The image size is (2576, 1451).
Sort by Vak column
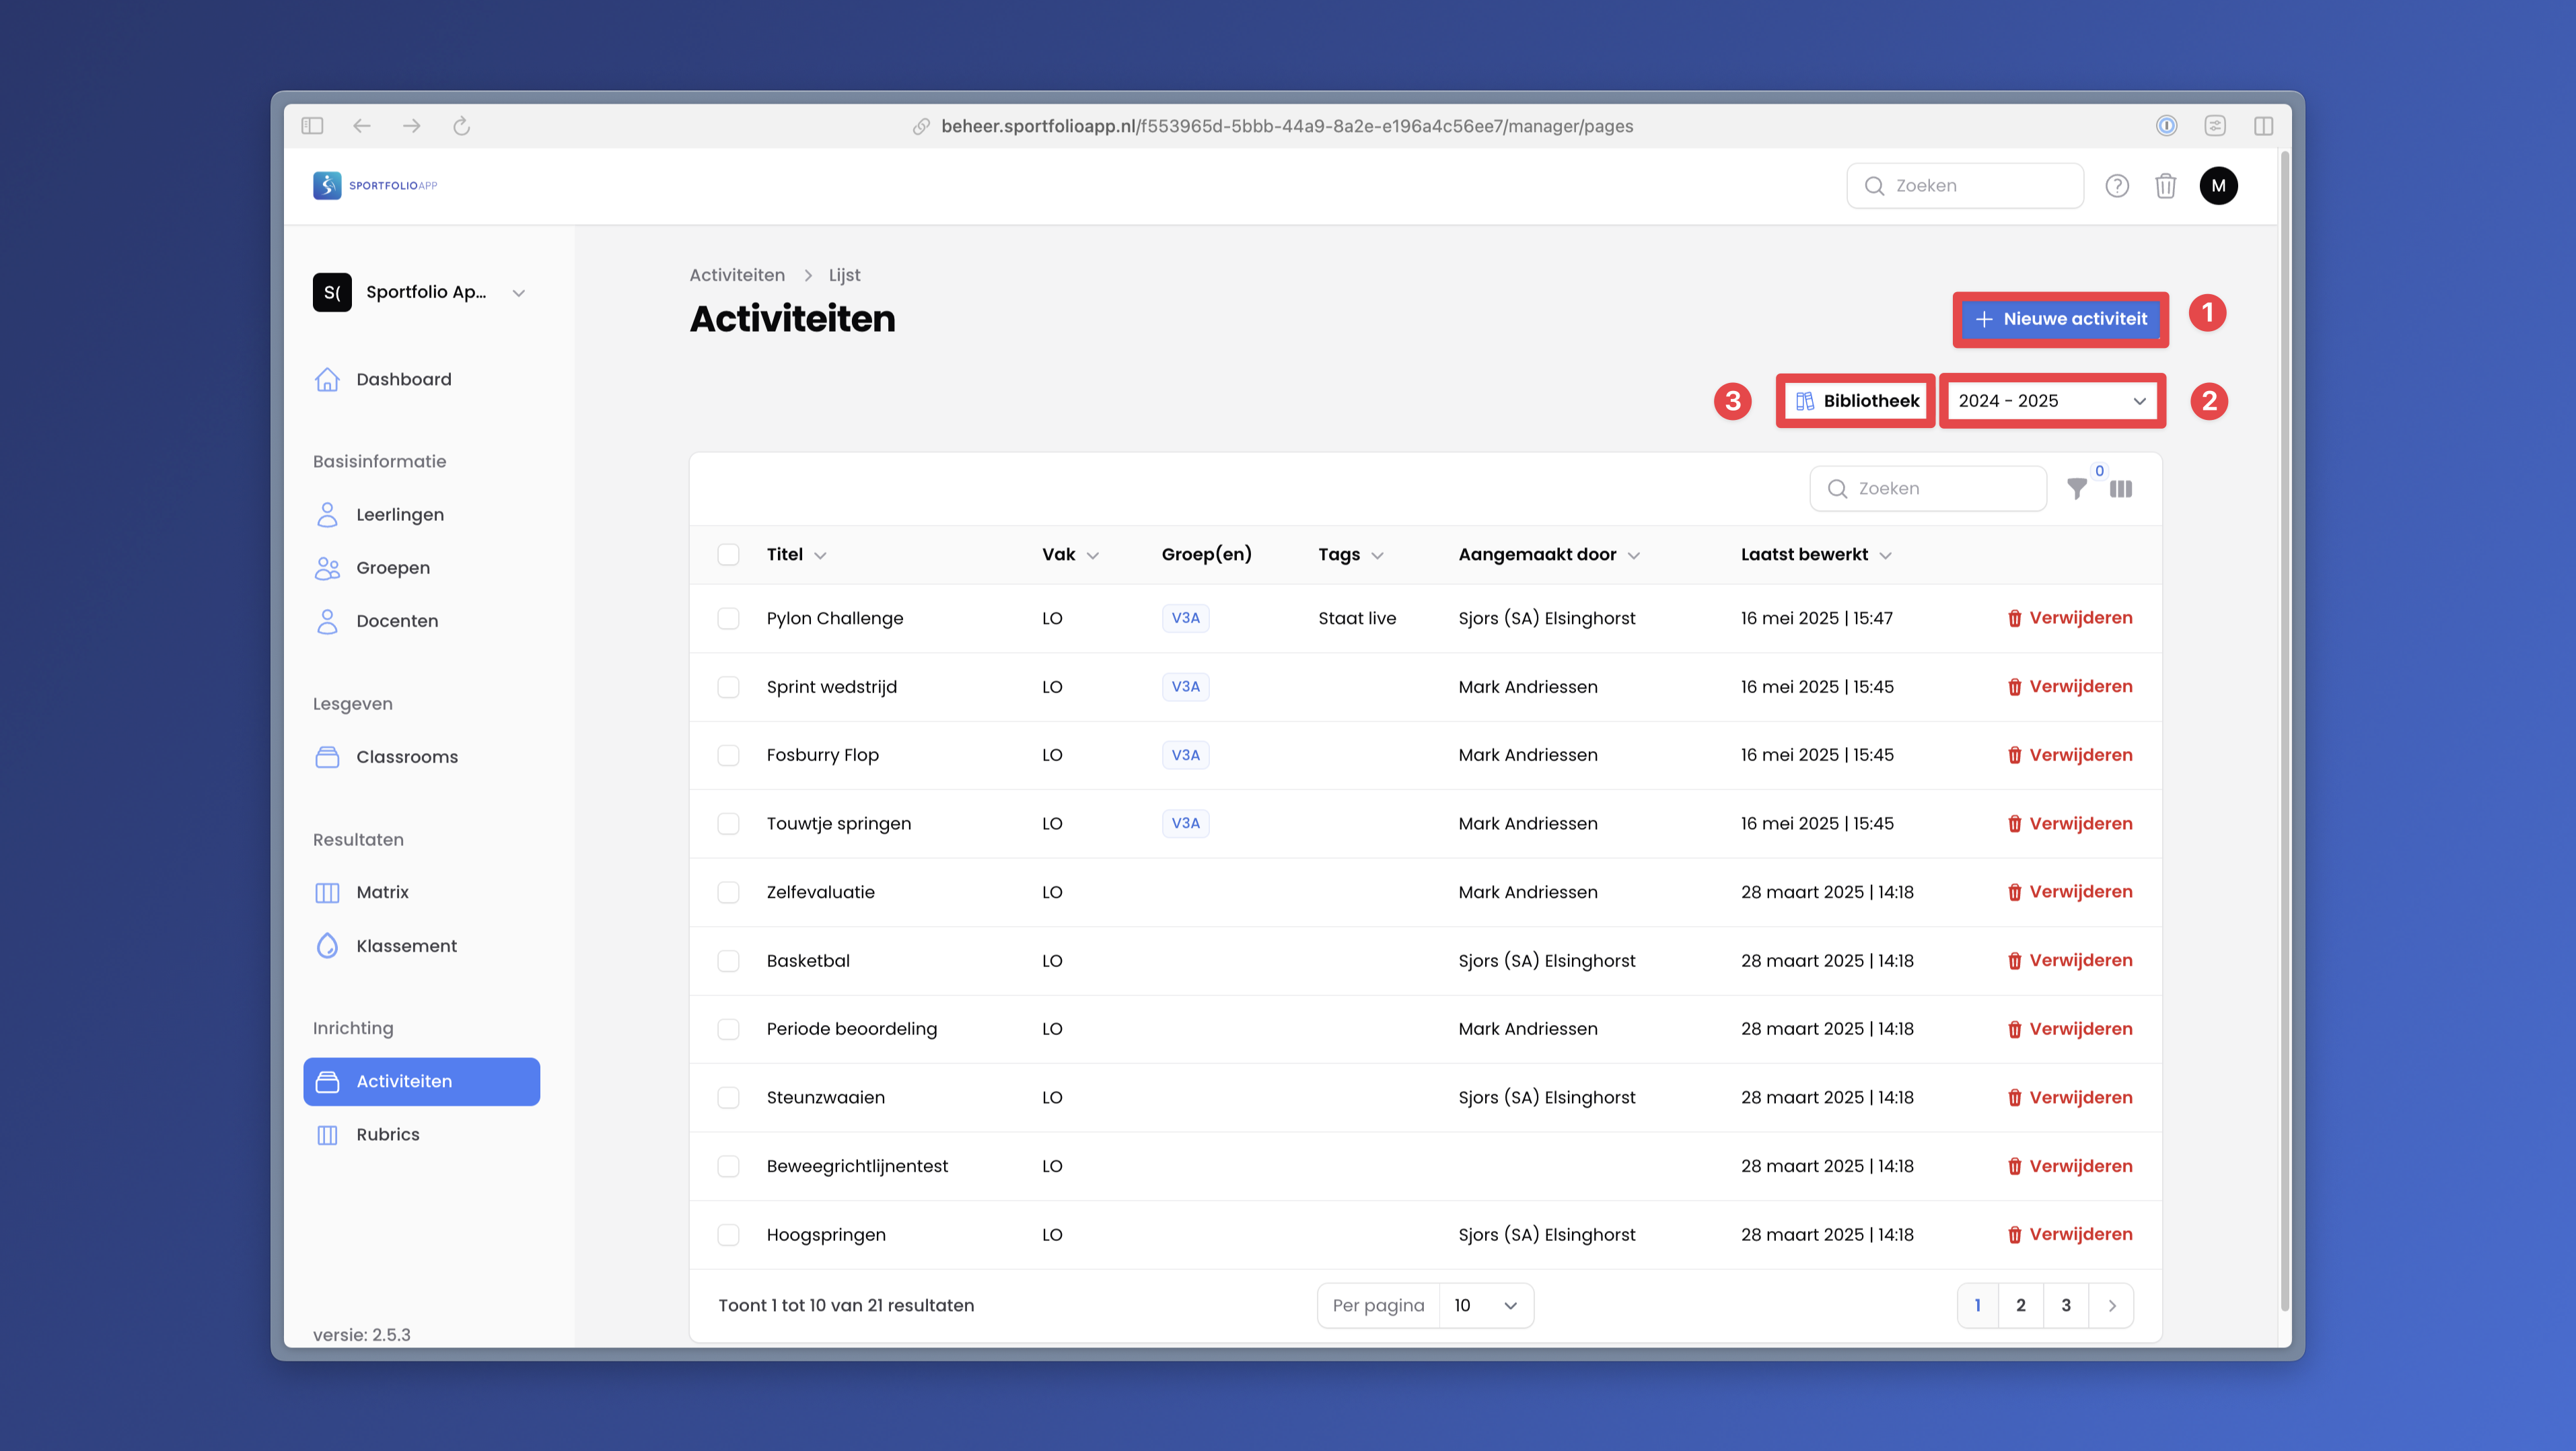(x=1070, y=555)
